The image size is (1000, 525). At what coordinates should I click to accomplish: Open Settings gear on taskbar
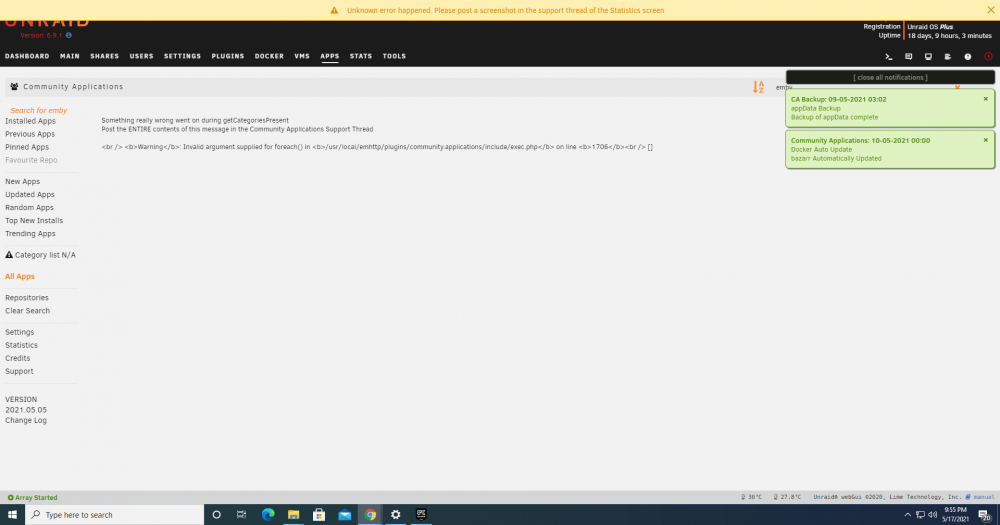tap(395, 515)
